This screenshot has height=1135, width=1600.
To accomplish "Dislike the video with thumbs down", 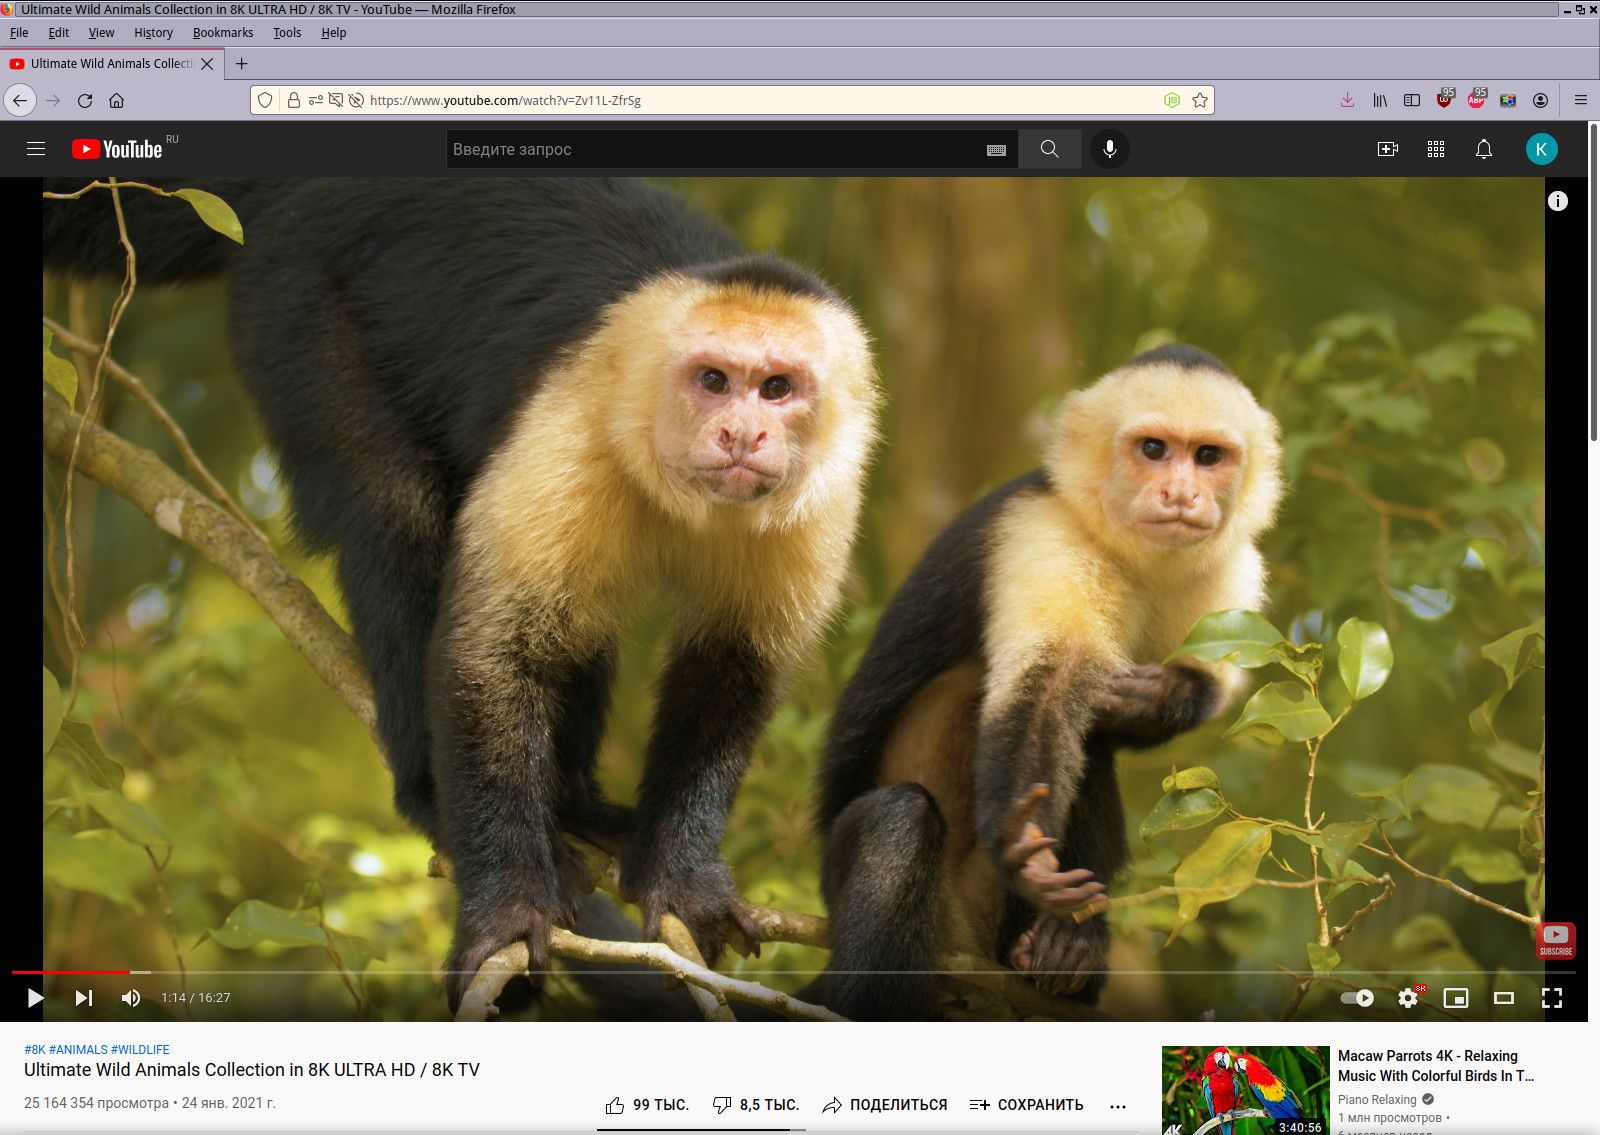I will (756, 1105).
